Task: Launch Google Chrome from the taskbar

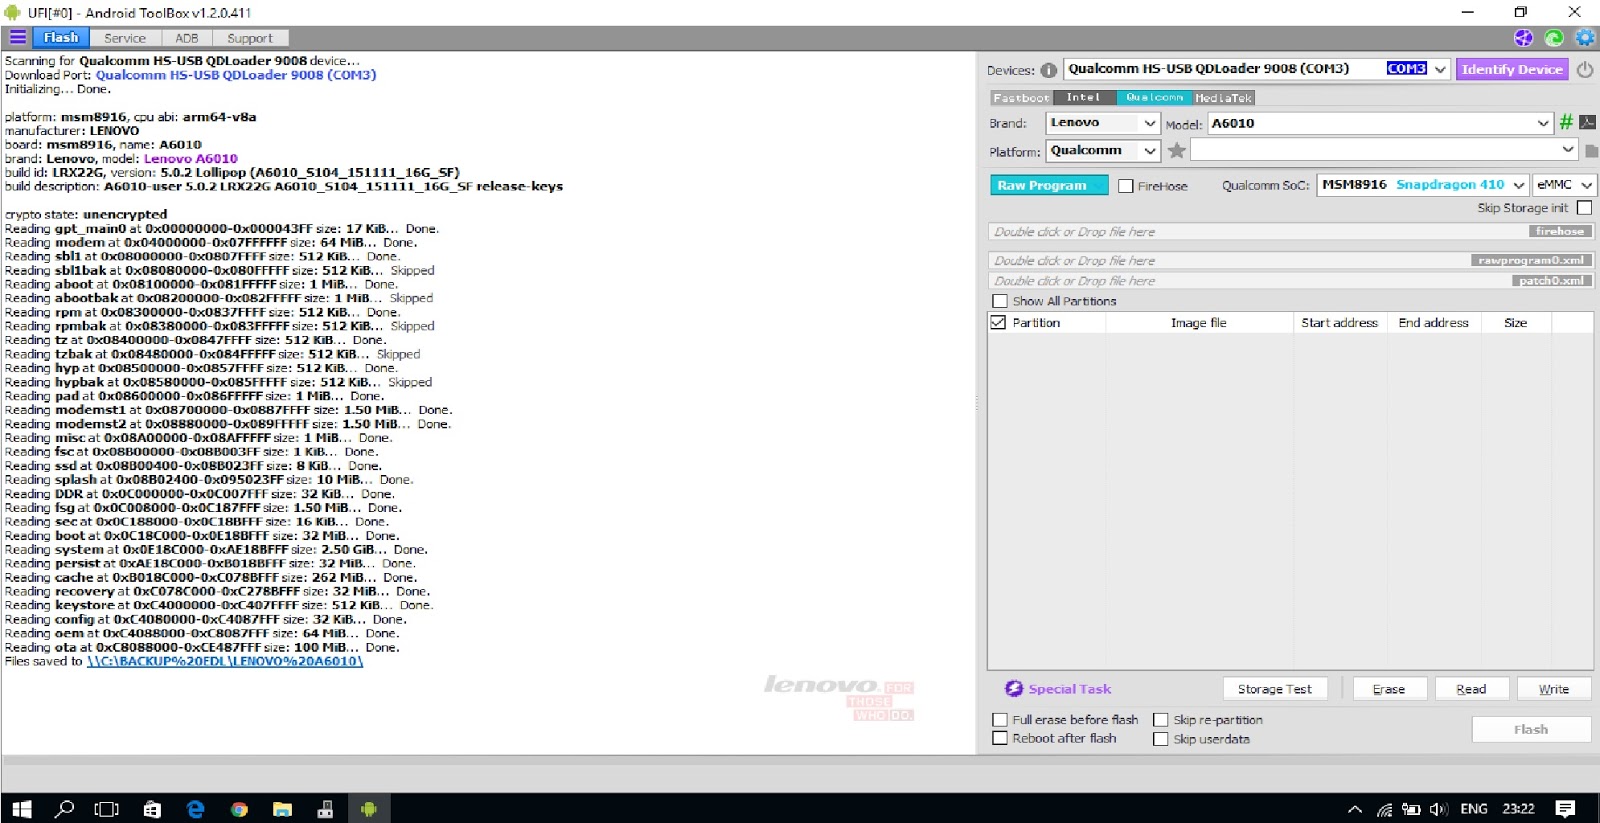Action: click(239, 809)
